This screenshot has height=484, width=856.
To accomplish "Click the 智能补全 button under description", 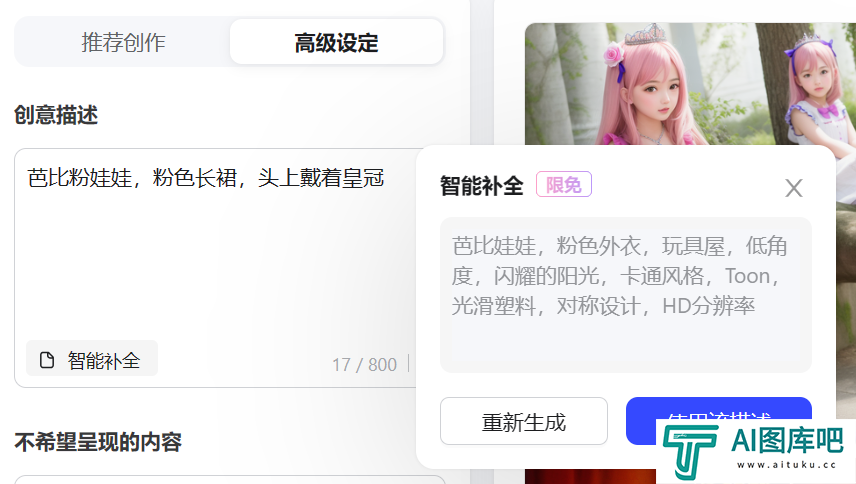I will tap(92, 358).
